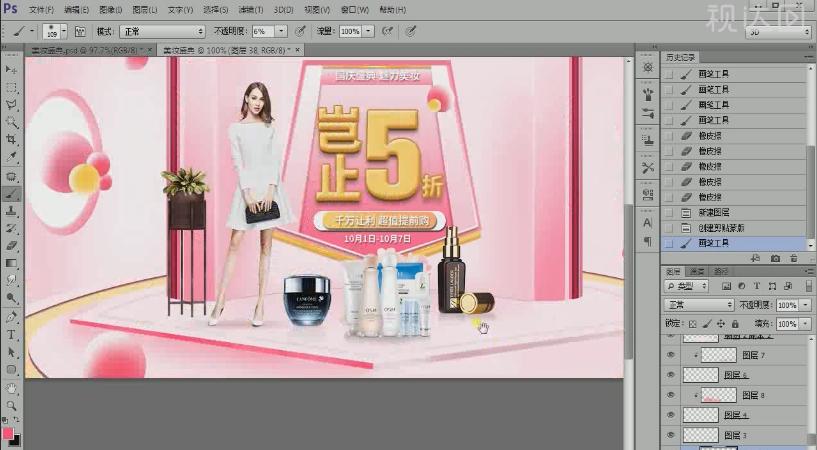
Task: Hide layer 图层 6
Action: [x=671, y=375]
